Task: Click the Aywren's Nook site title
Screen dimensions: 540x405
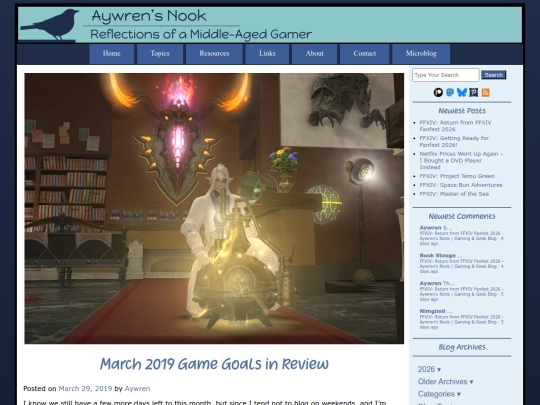Action: pos(149,16)
